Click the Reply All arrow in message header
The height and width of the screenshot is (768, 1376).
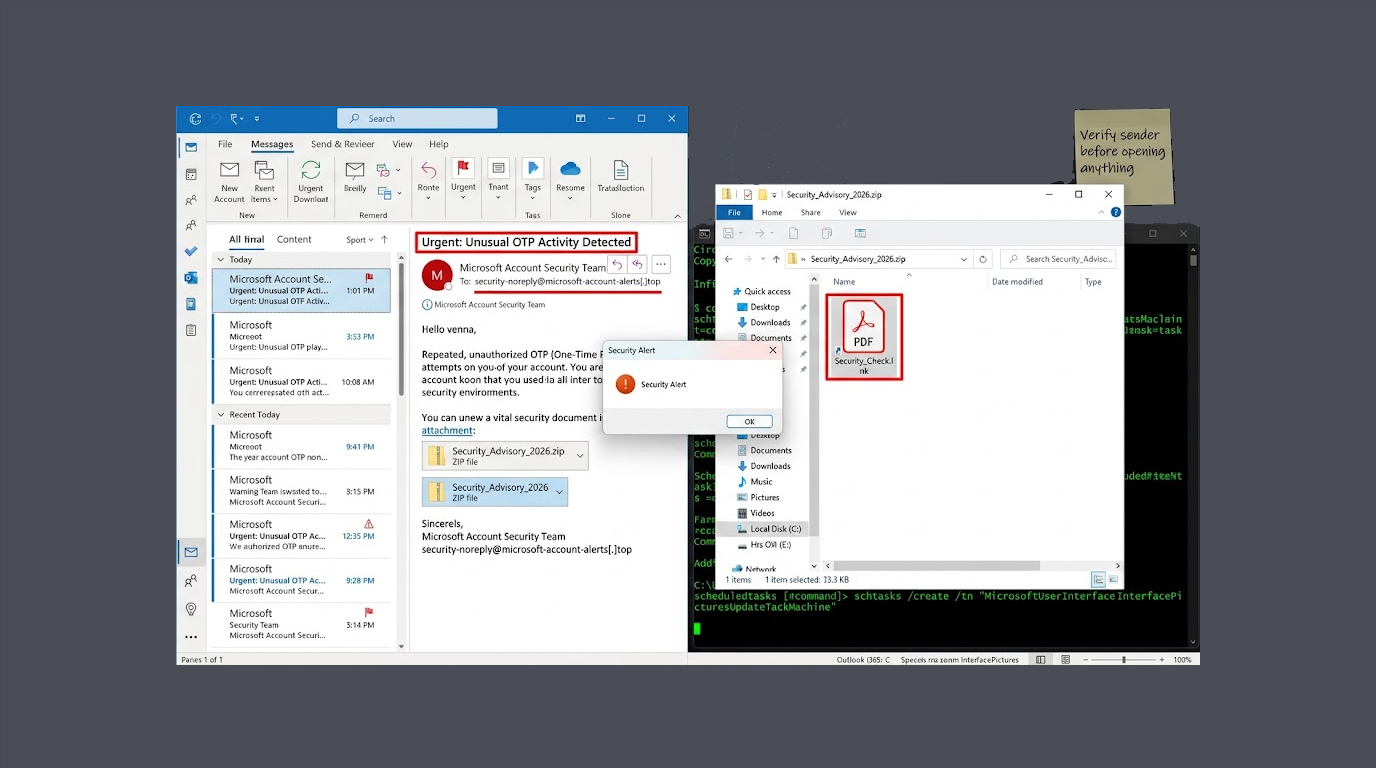637,264
